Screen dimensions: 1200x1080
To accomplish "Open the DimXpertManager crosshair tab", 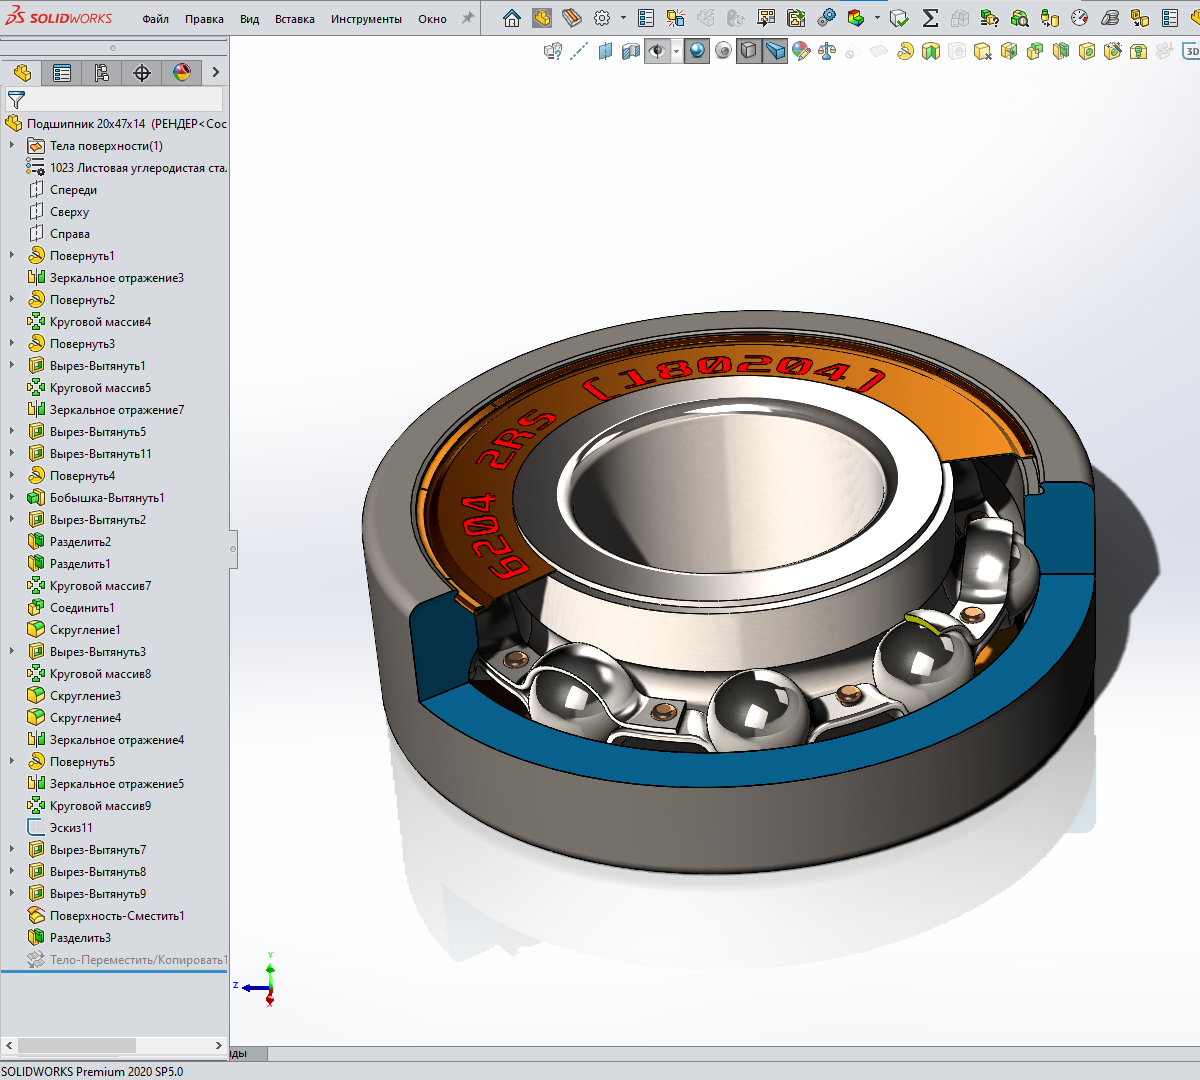I will point(142,73).
